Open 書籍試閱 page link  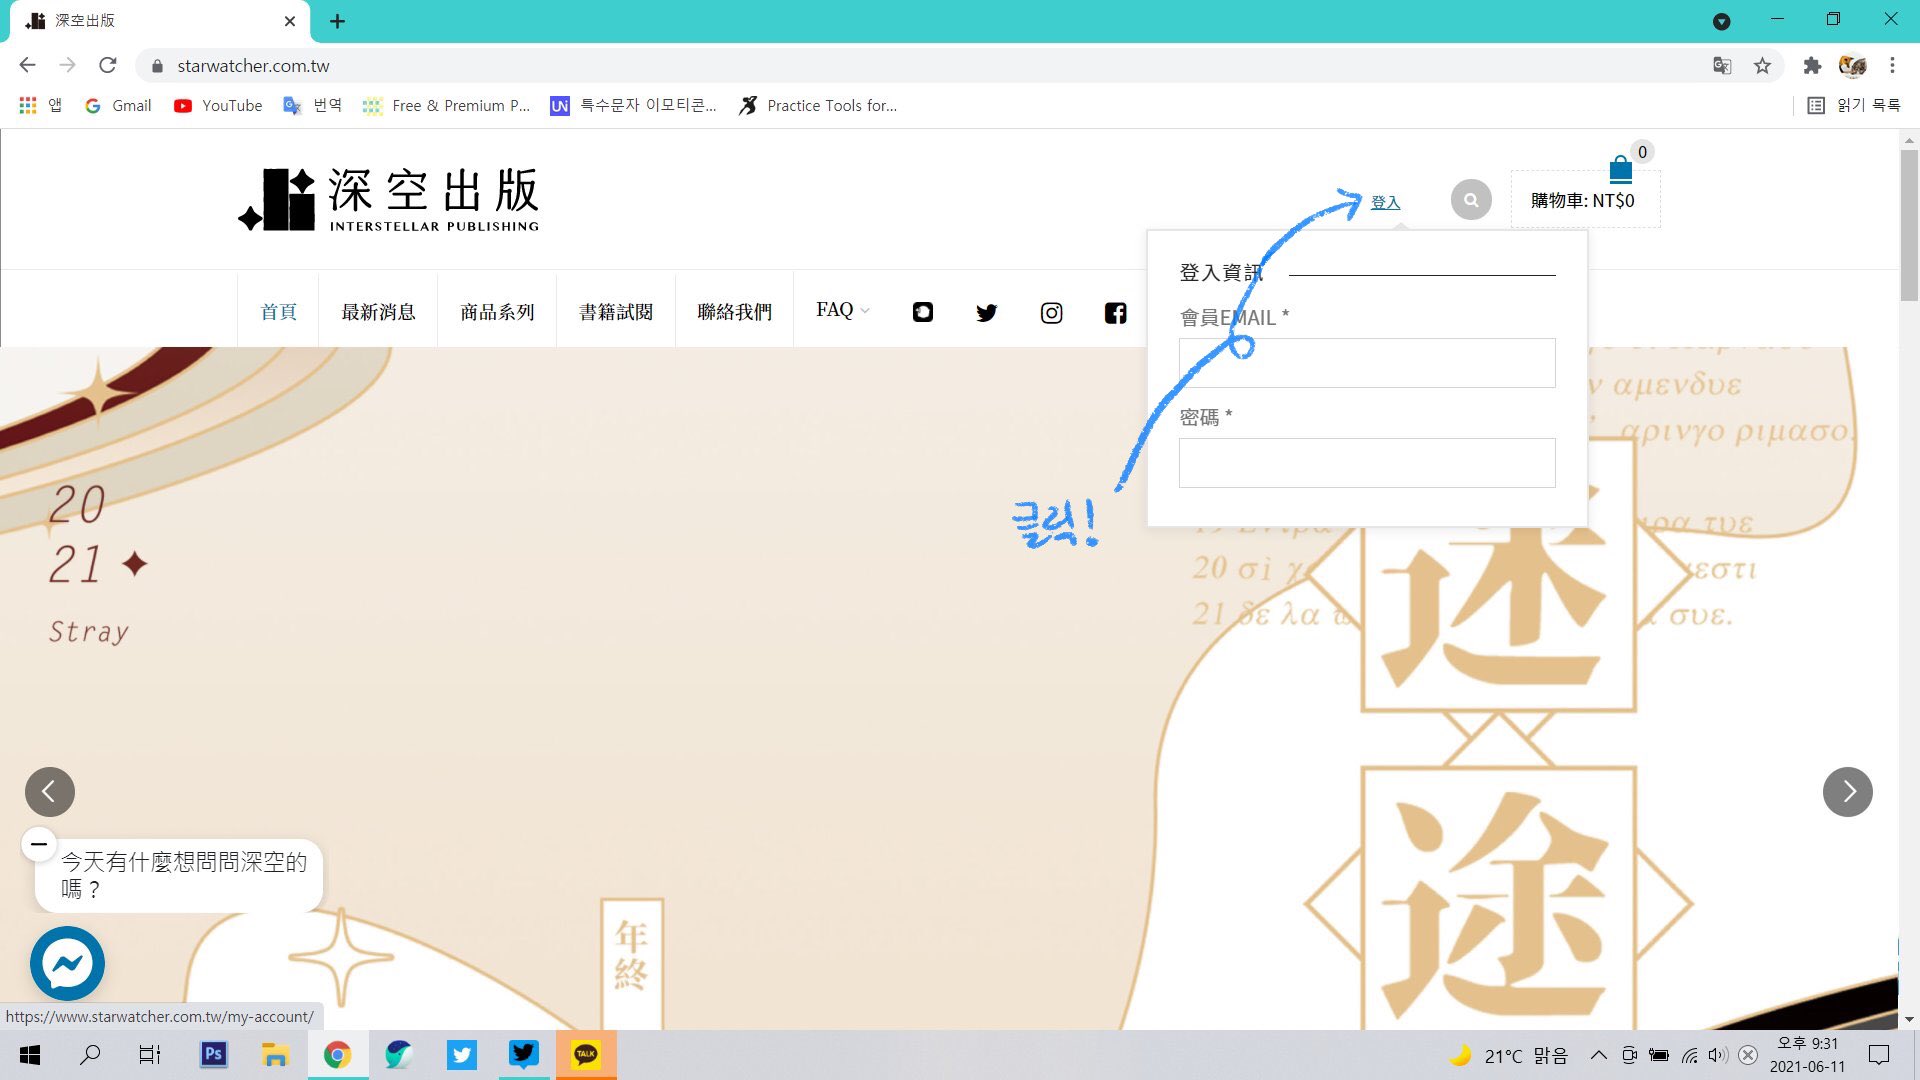(616, 312)
